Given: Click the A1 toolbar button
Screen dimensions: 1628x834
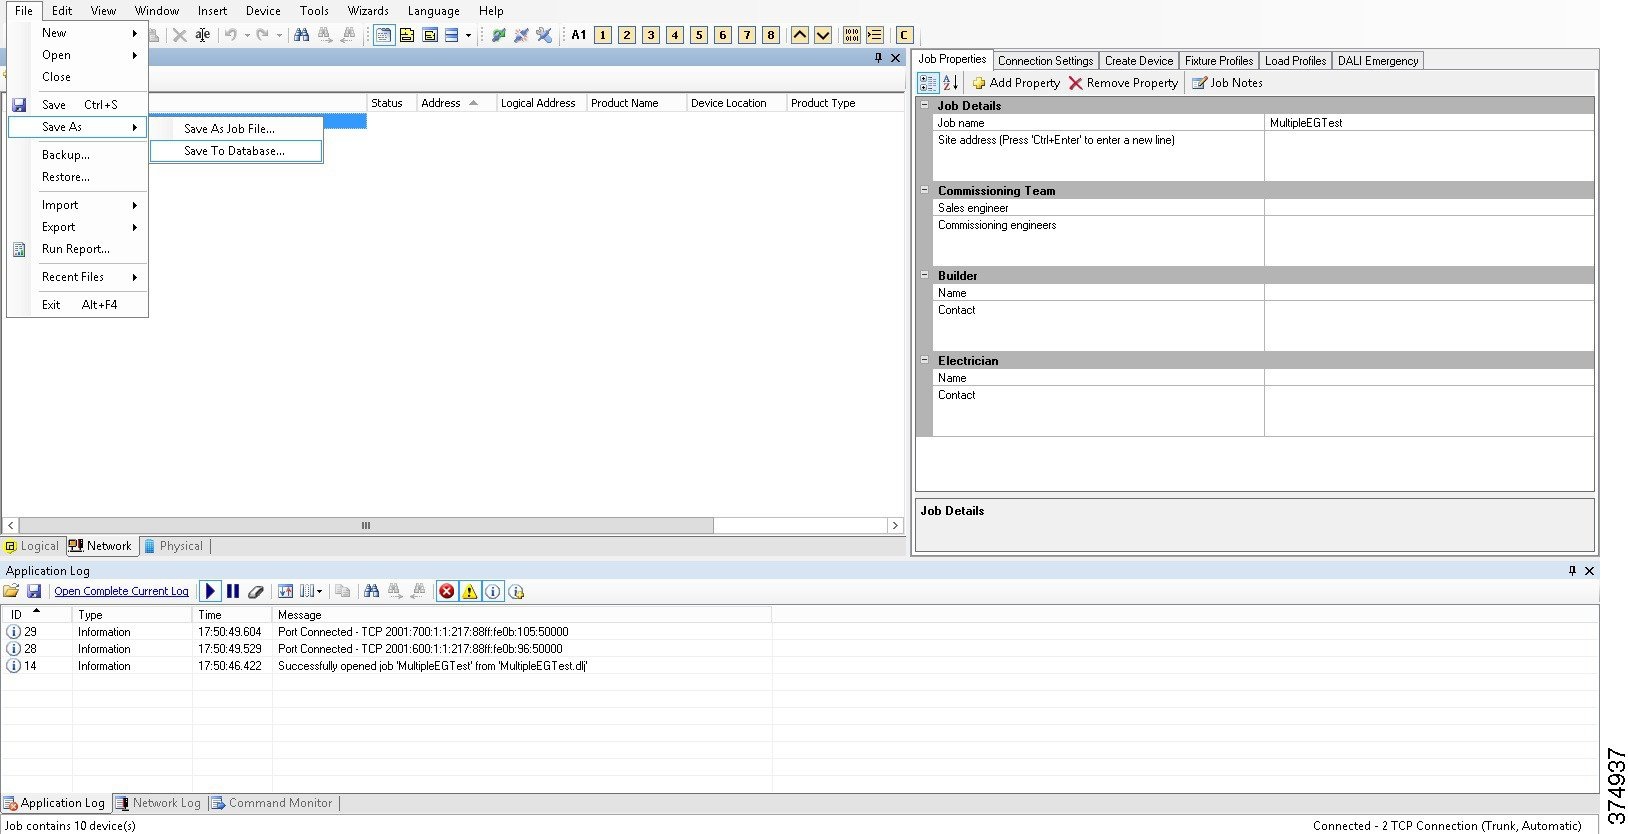Looking at the screenshot, I should tap(579, 35).
